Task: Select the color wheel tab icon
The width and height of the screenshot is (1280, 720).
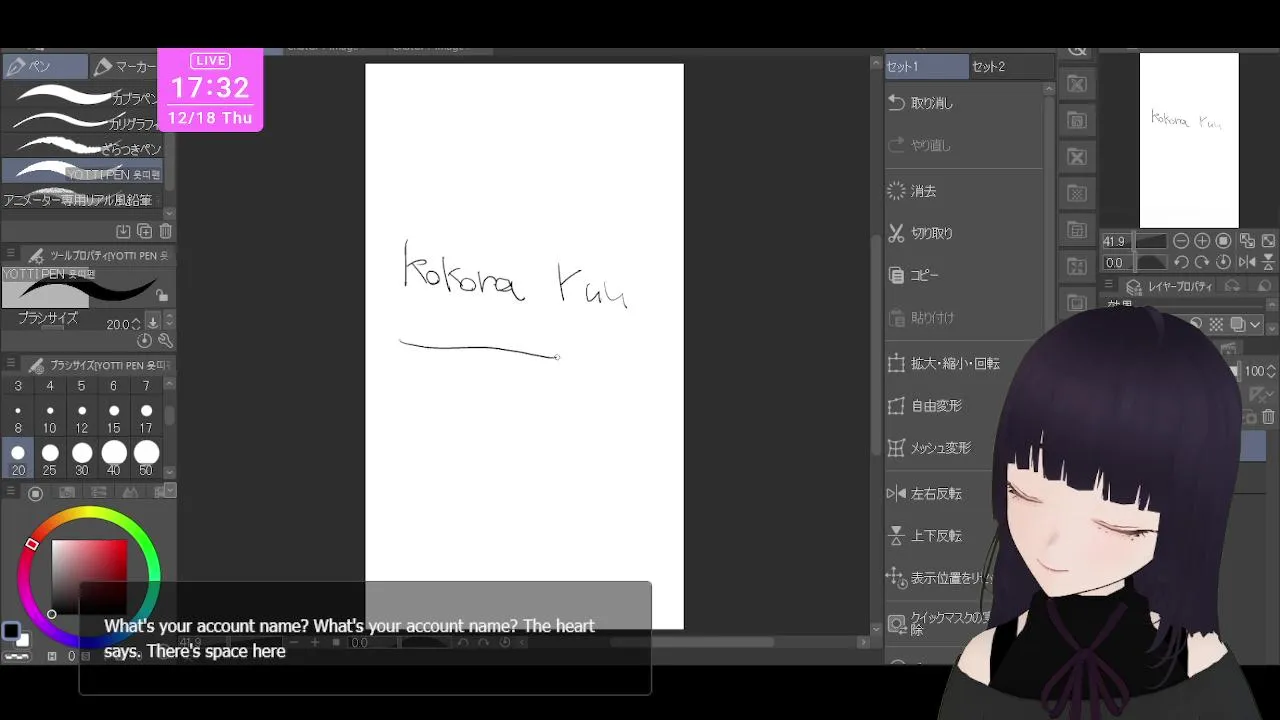Action: [x=35, y=493]
